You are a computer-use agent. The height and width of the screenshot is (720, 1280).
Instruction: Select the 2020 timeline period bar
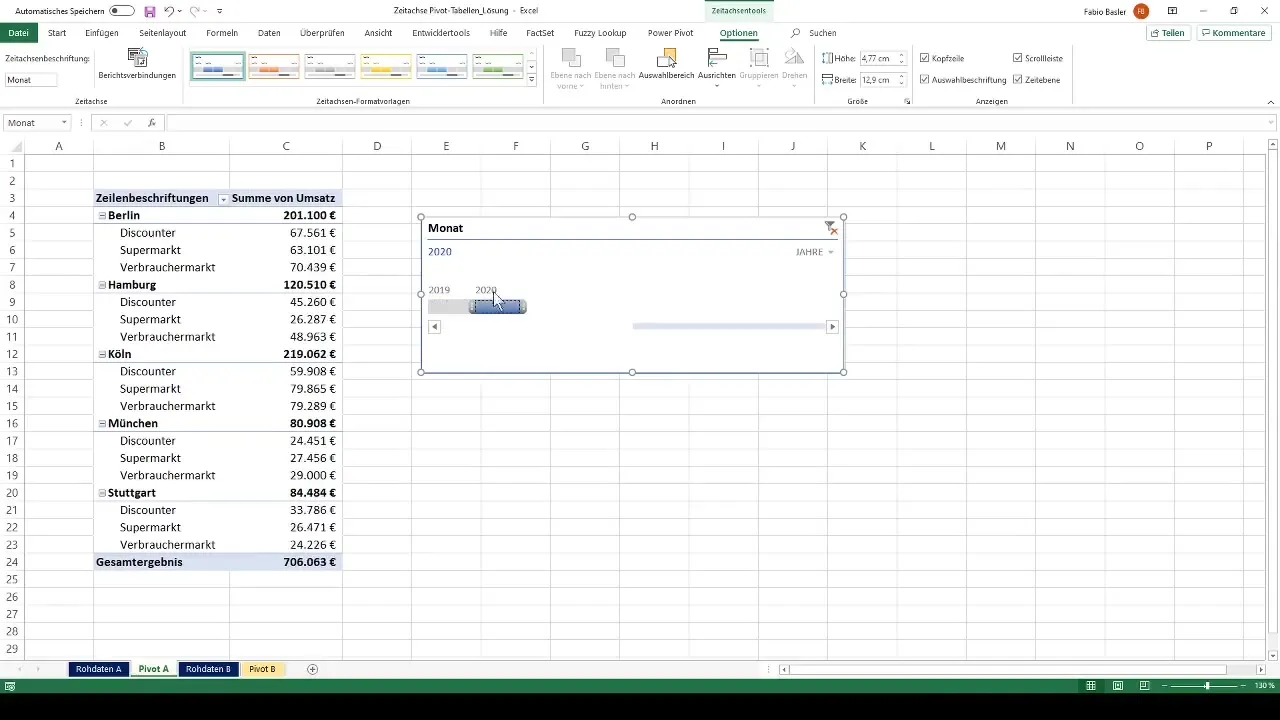[498, 306]
